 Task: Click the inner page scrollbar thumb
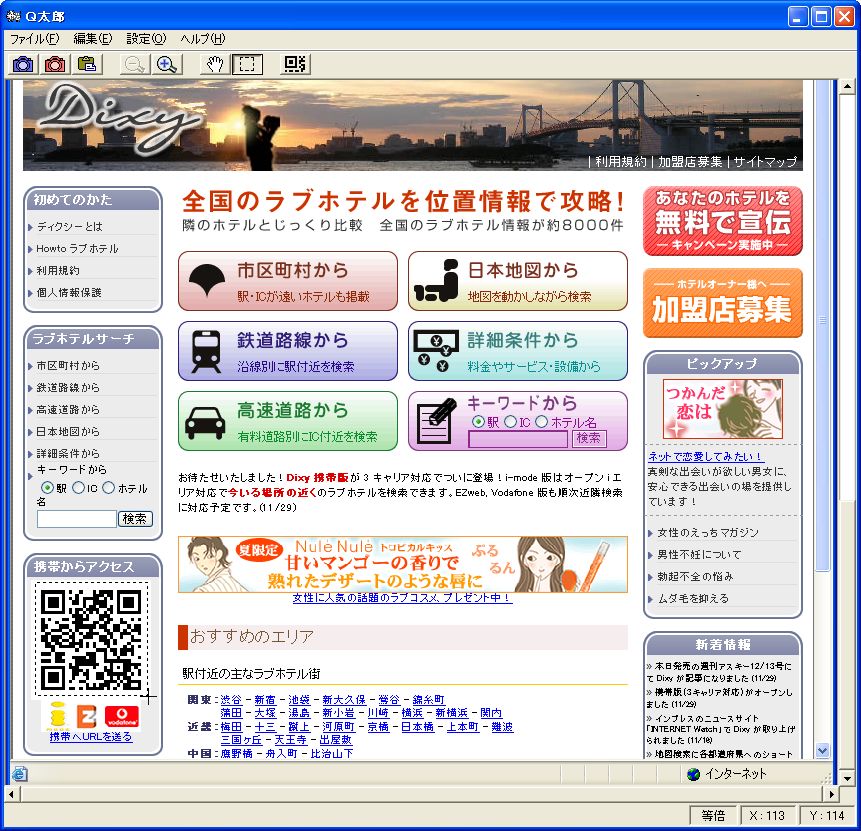point(822,325)
